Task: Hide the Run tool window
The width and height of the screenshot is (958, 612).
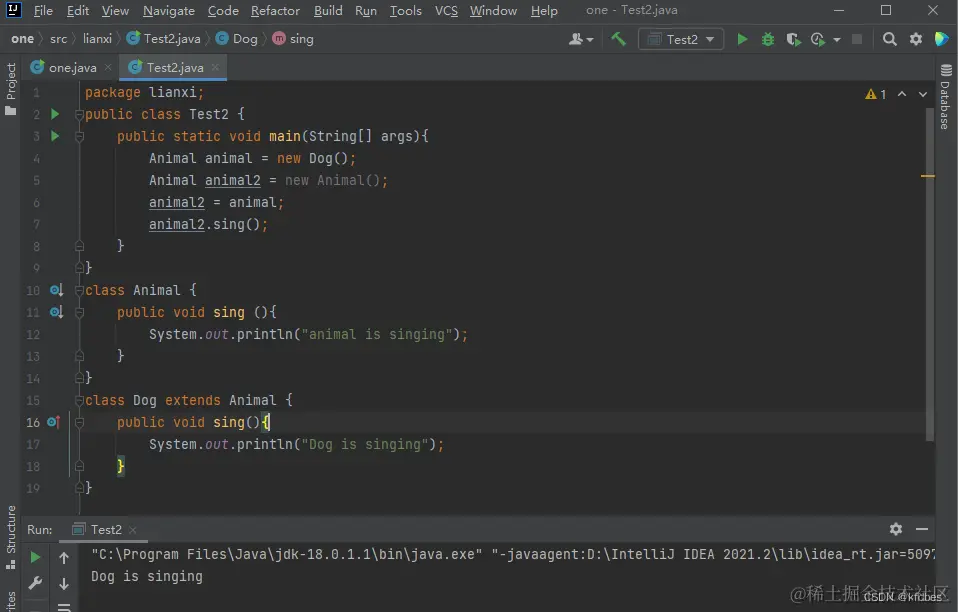Action: click(x=922, y=529)
